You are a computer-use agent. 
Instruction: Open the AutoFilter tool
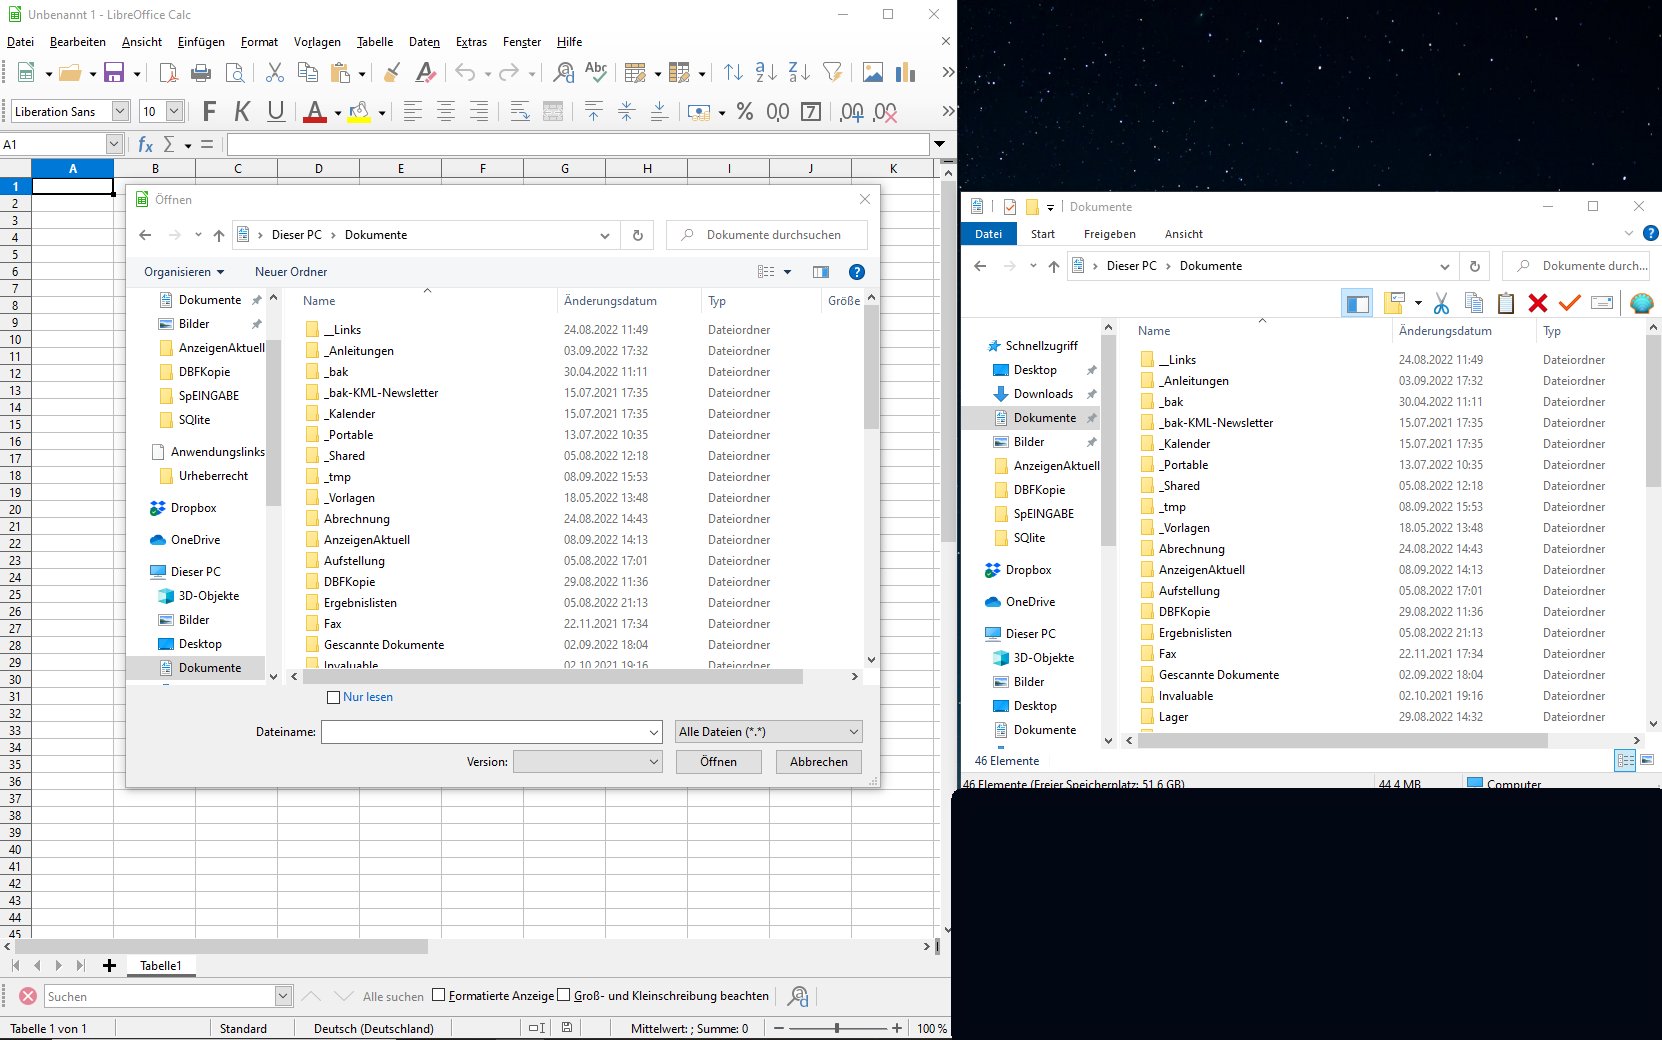click(831, 72)
